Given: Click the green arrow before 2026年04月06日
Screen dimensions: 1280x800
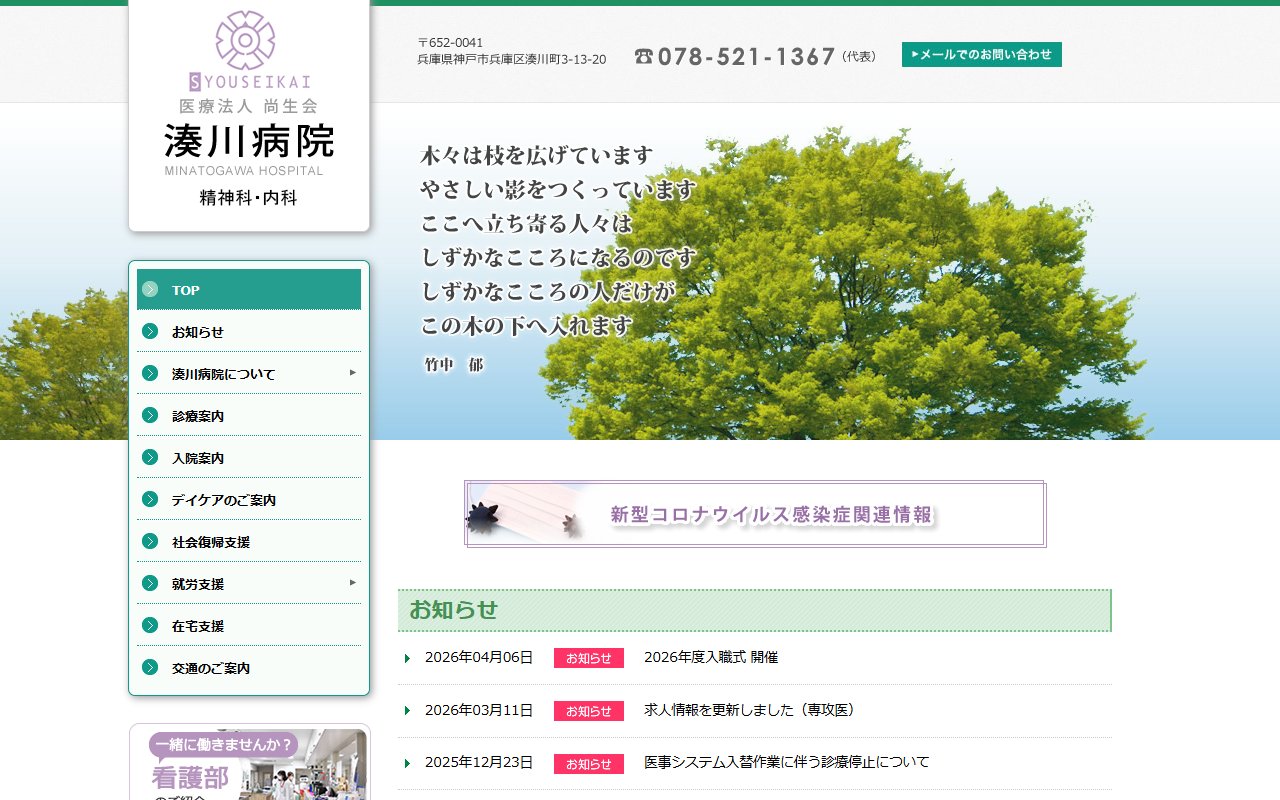Looking at the screenshot, I should pyautogui.click(x=408, y=658).
